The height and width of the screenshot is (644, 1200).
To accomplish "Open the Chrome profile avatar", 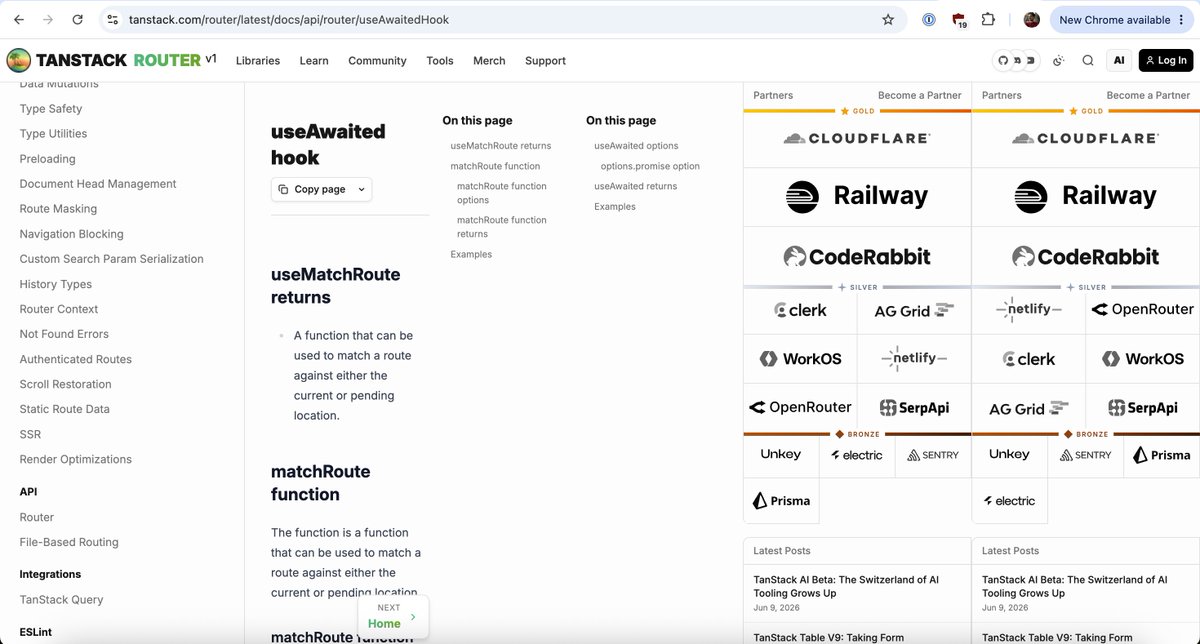I will click(1032, 19).
